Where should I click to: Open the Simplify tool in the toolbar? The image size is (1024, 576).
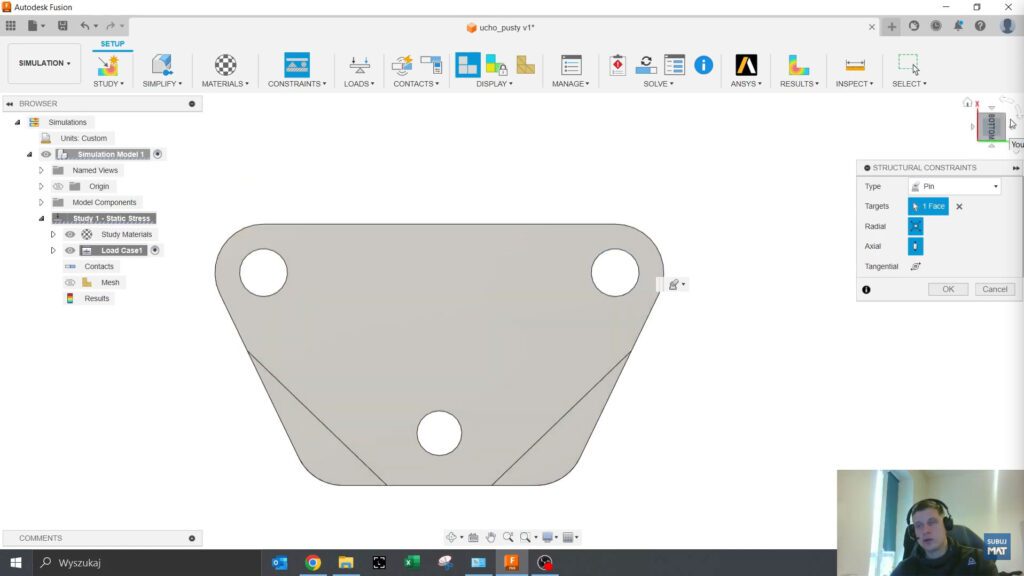161,66
